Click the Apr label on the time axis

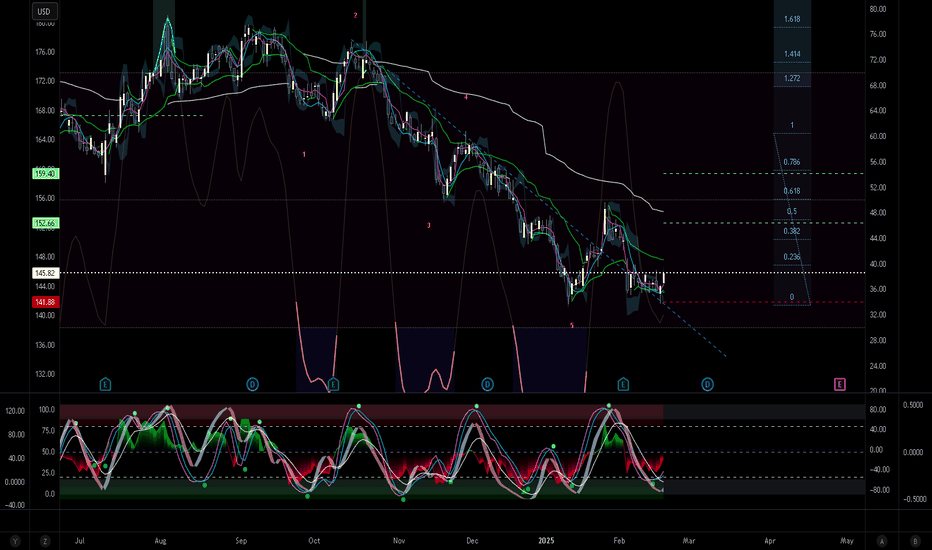pyautogui.click(x=770, y=540)
